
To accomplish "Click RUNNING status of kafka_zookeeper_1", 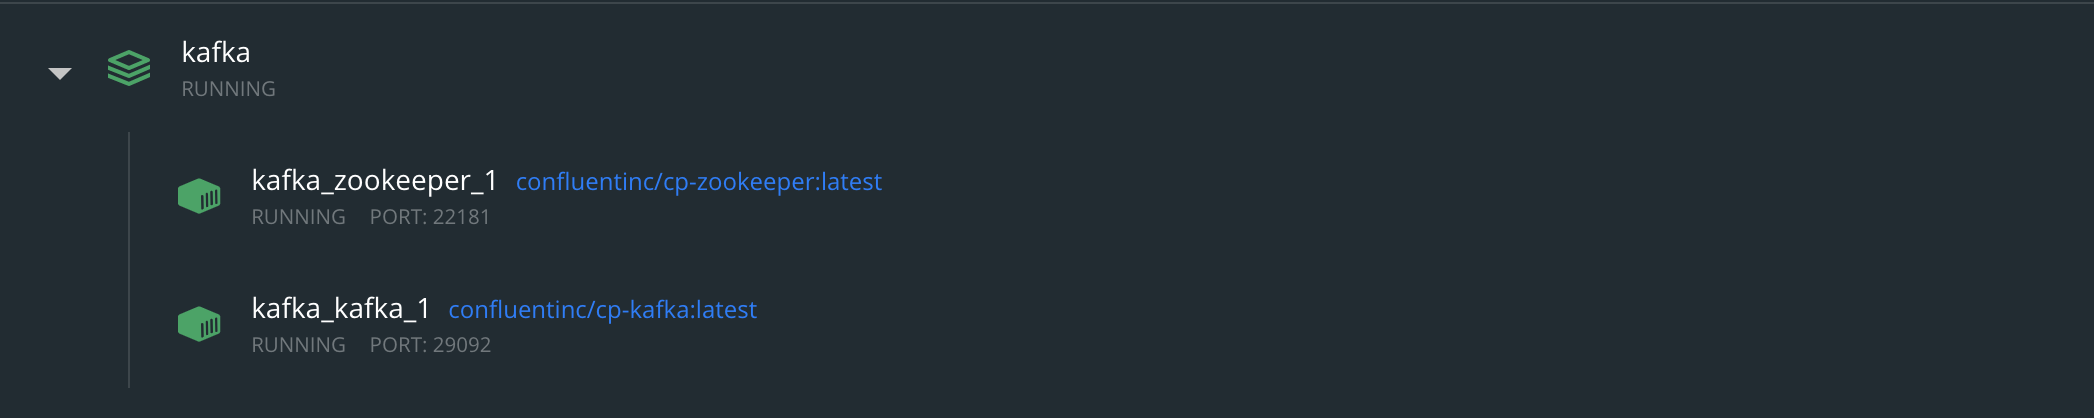I will [298, 217].
